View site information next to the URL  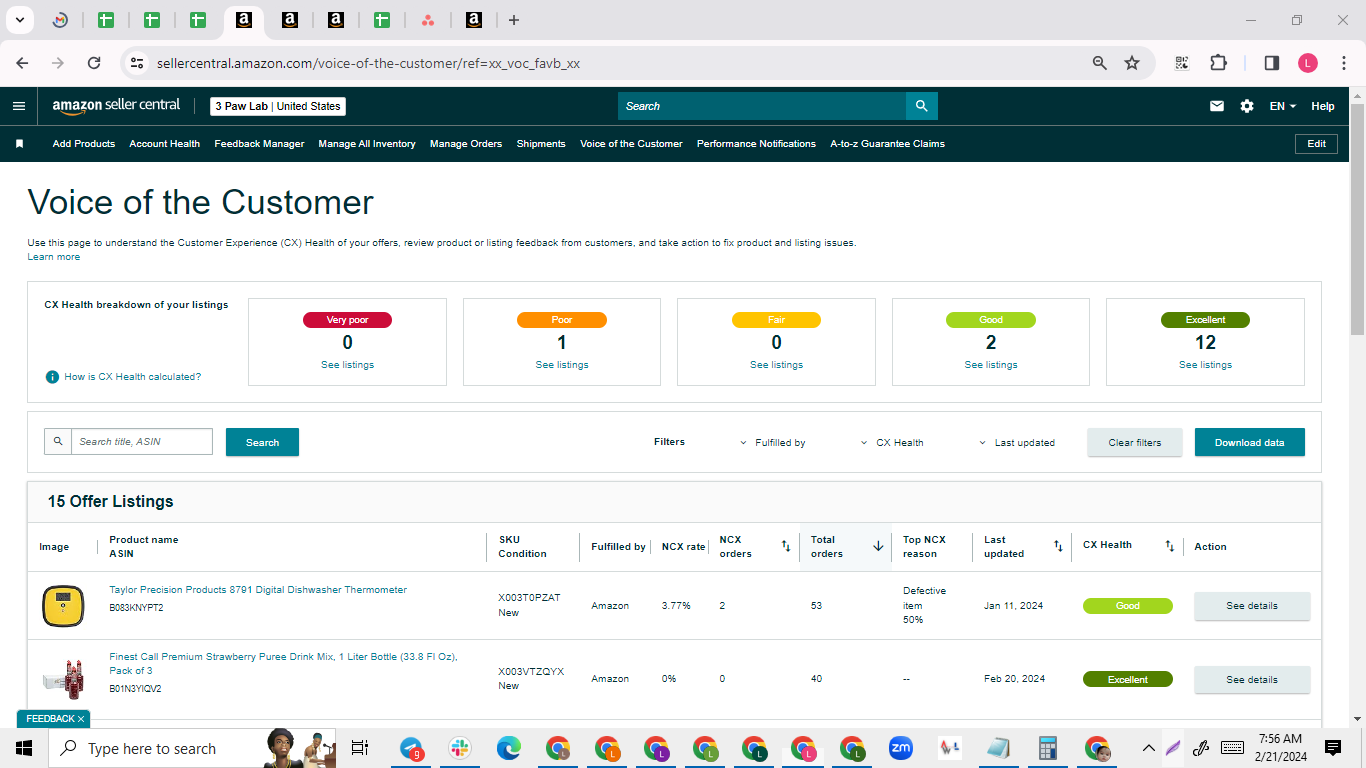coord(137,63)
